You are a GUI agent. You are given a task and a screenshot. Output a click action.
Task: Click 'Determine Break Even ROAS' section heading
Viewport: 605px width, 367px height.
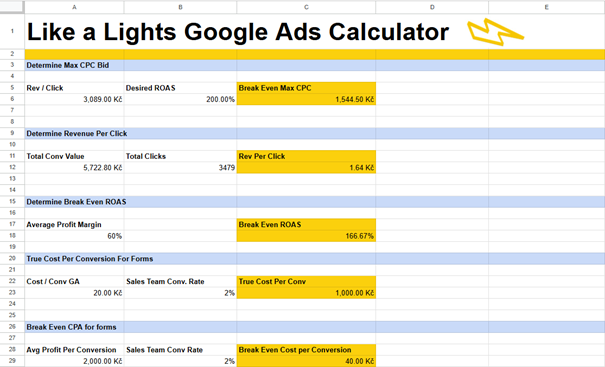click(x=76, y=202)
